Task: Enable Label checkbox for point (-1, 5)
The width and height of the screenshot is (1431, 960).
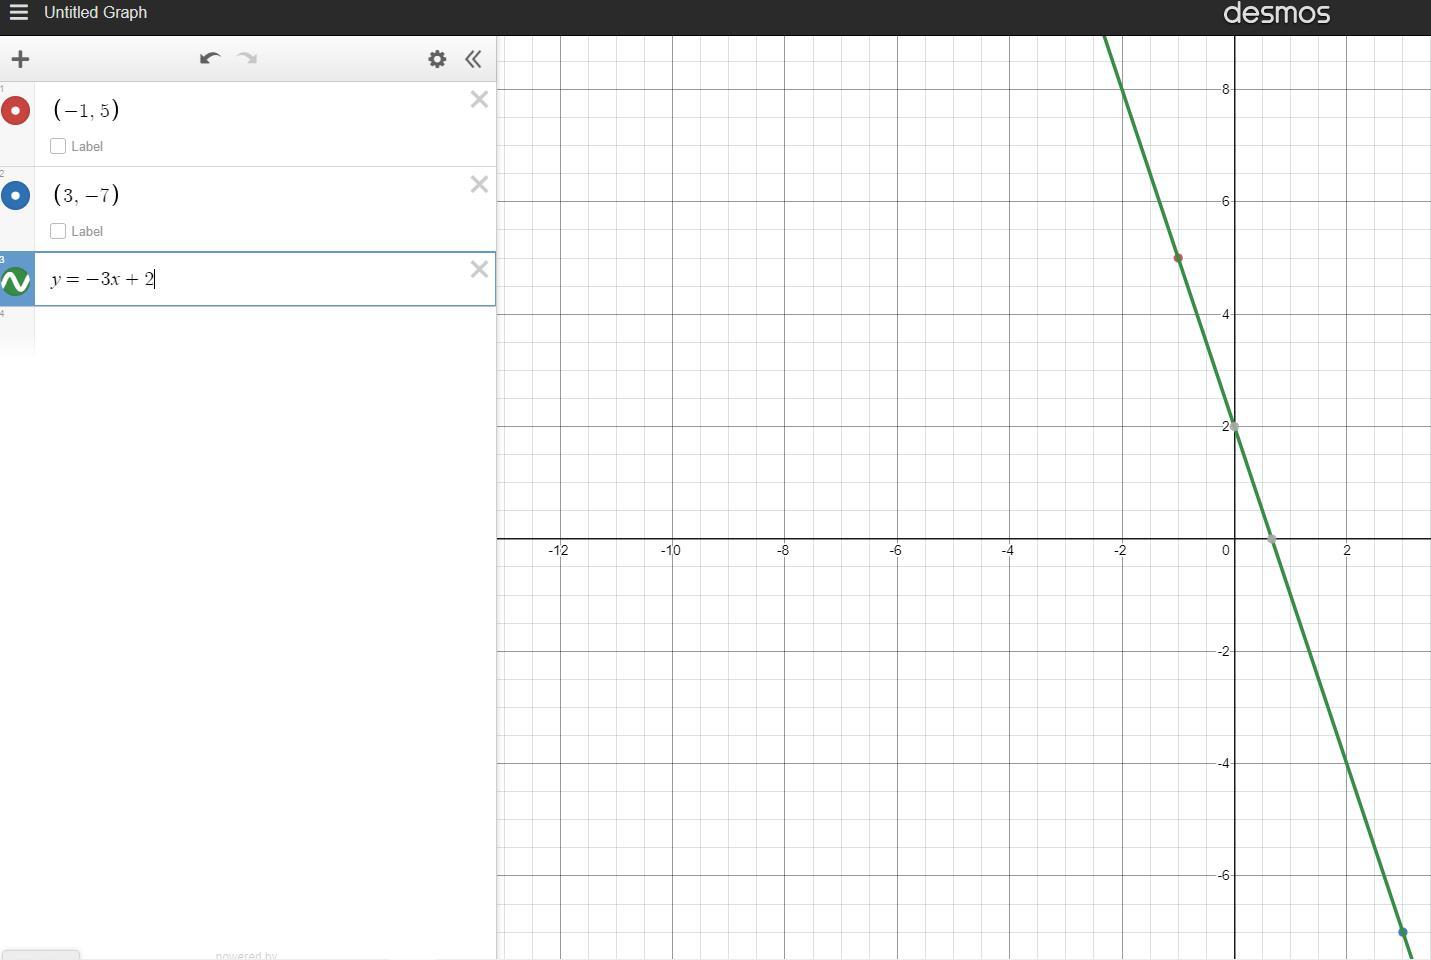Action: point(58,146)
